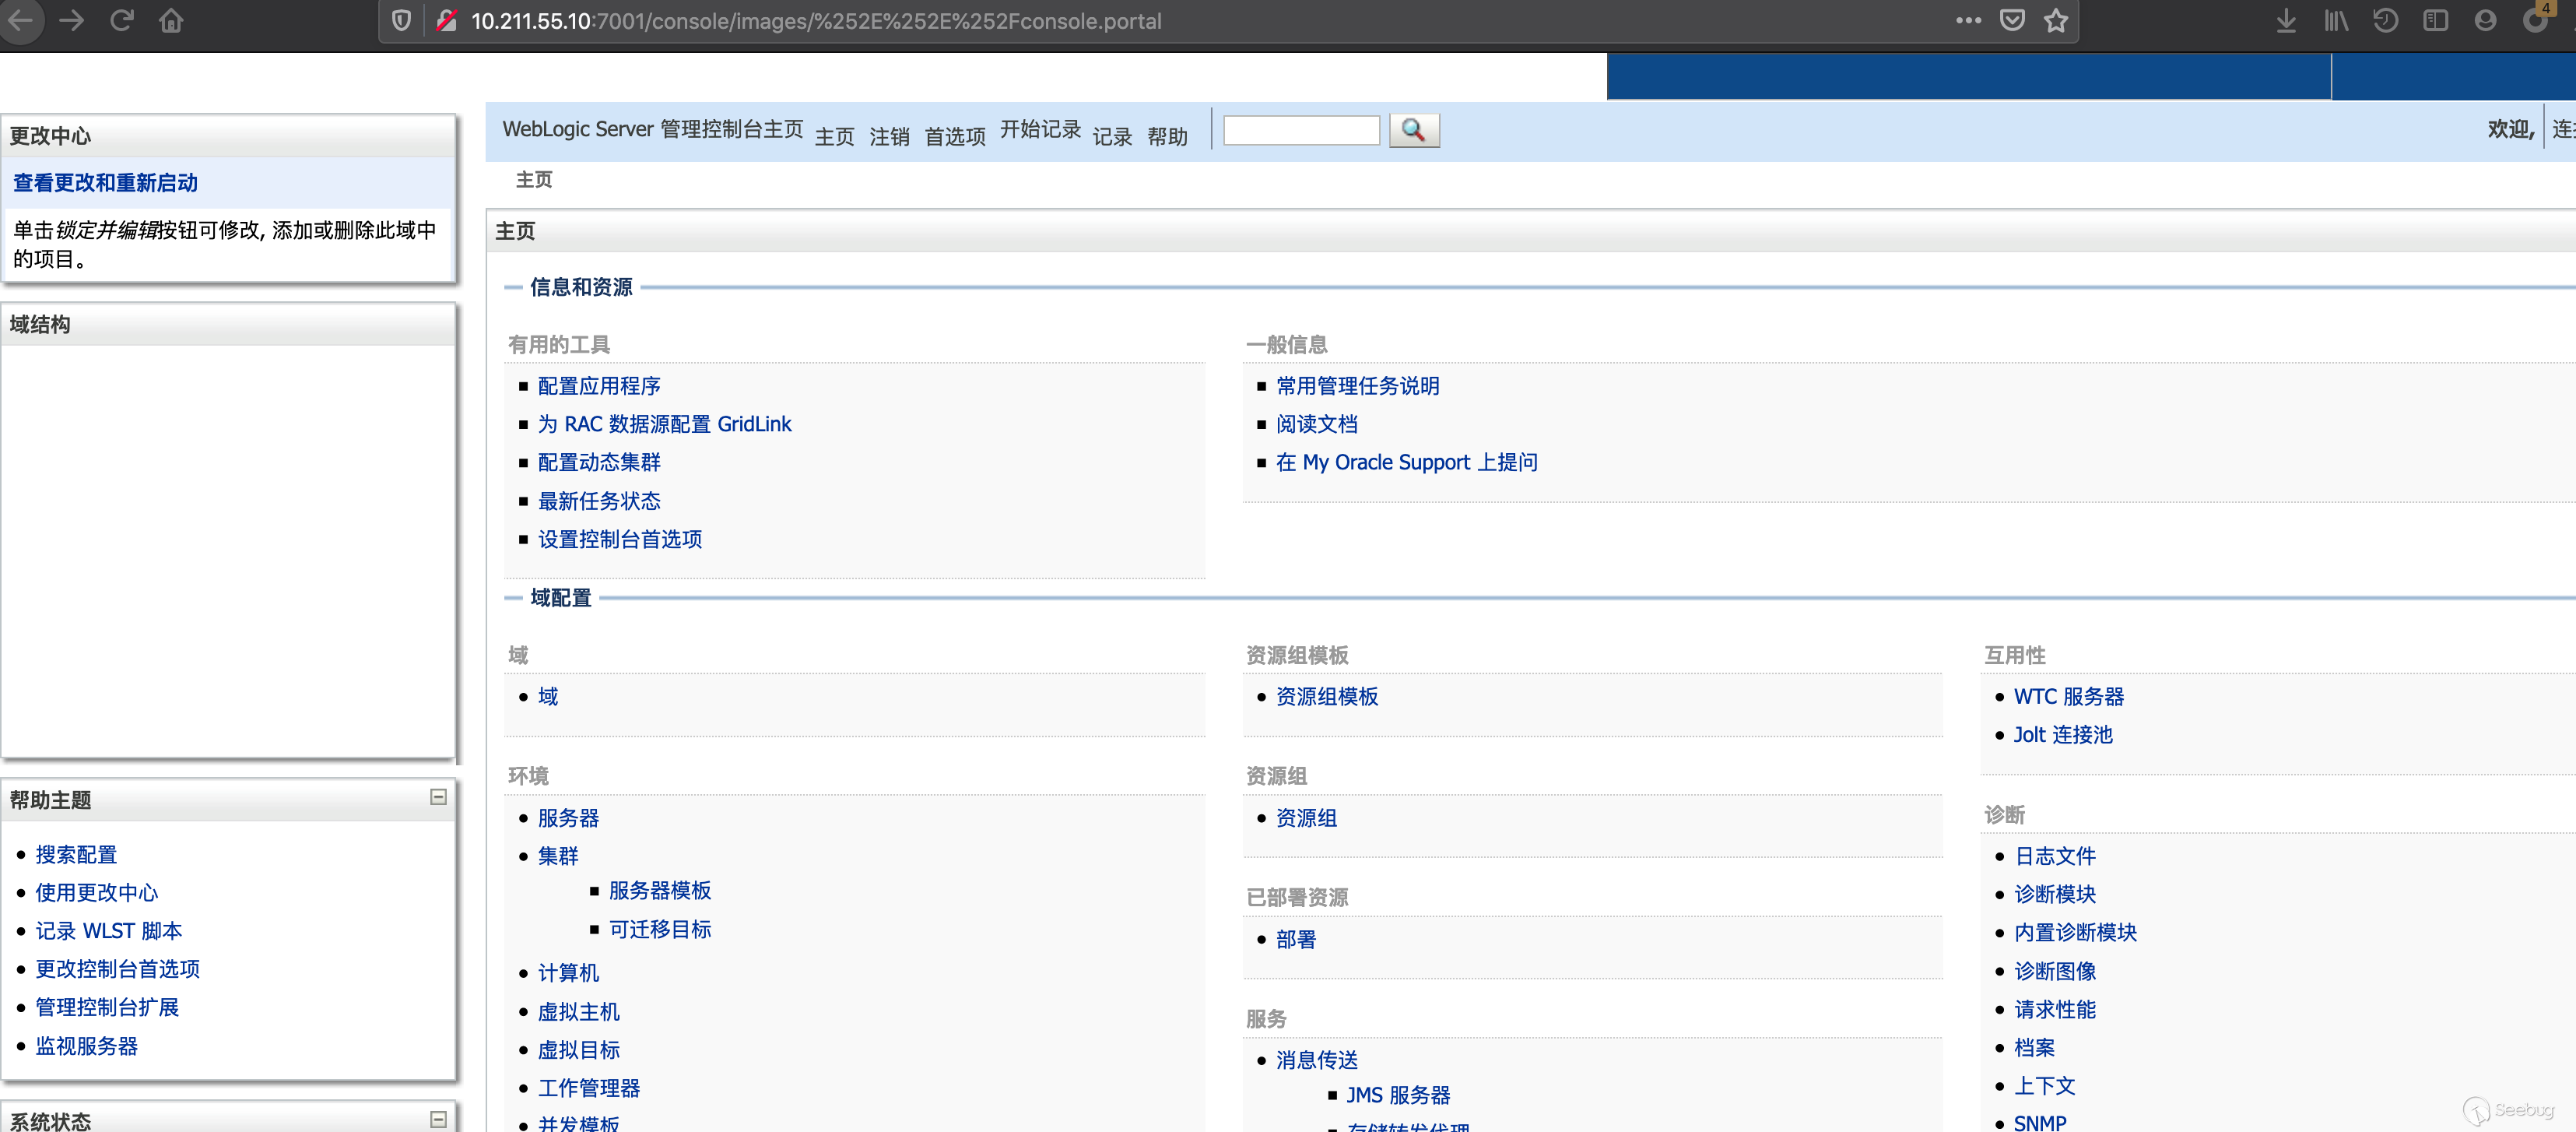Click 开始记录 in the toolbar

pyautogui.click(x=1040, y=129)
